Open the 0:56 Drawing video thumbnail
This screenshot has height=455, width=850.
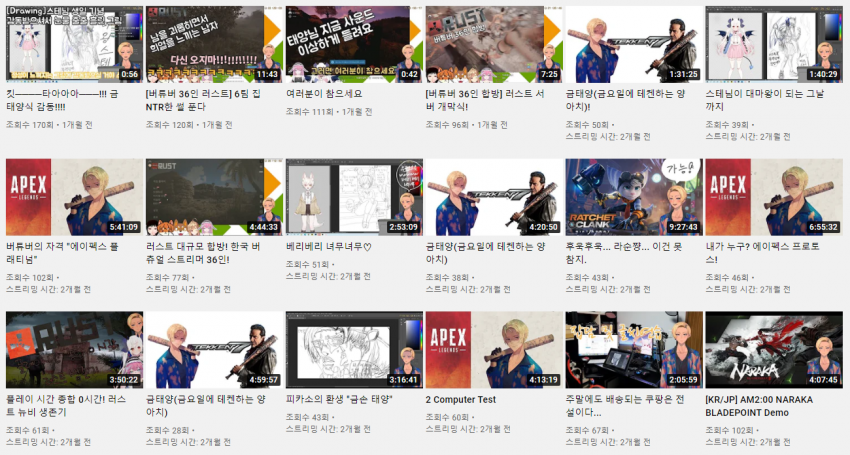click(74, 44)
